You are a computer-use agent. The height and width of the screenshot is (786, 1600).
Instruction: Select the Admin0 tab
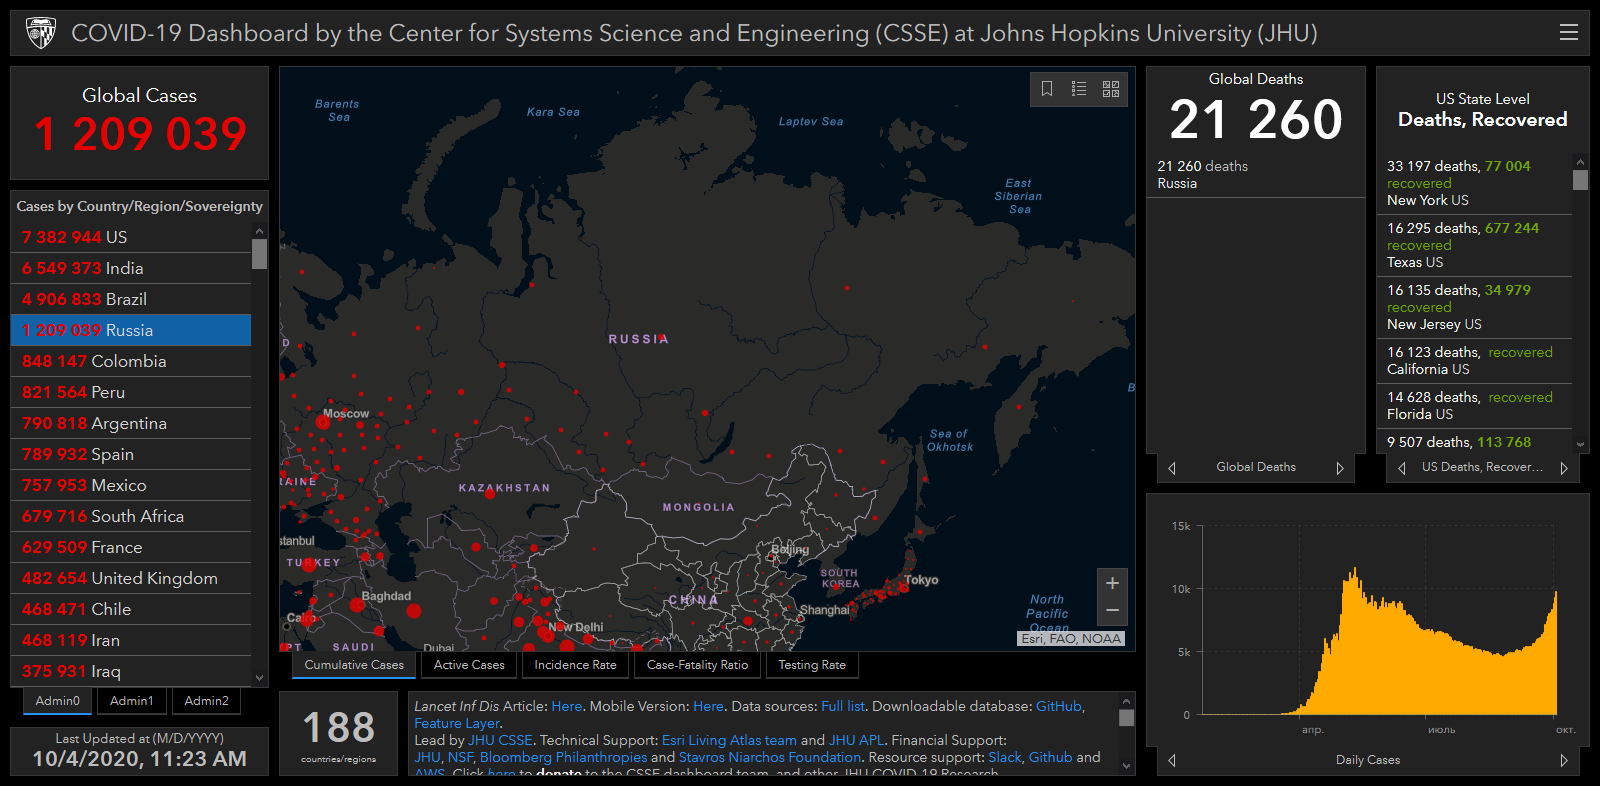pos(58,701)
